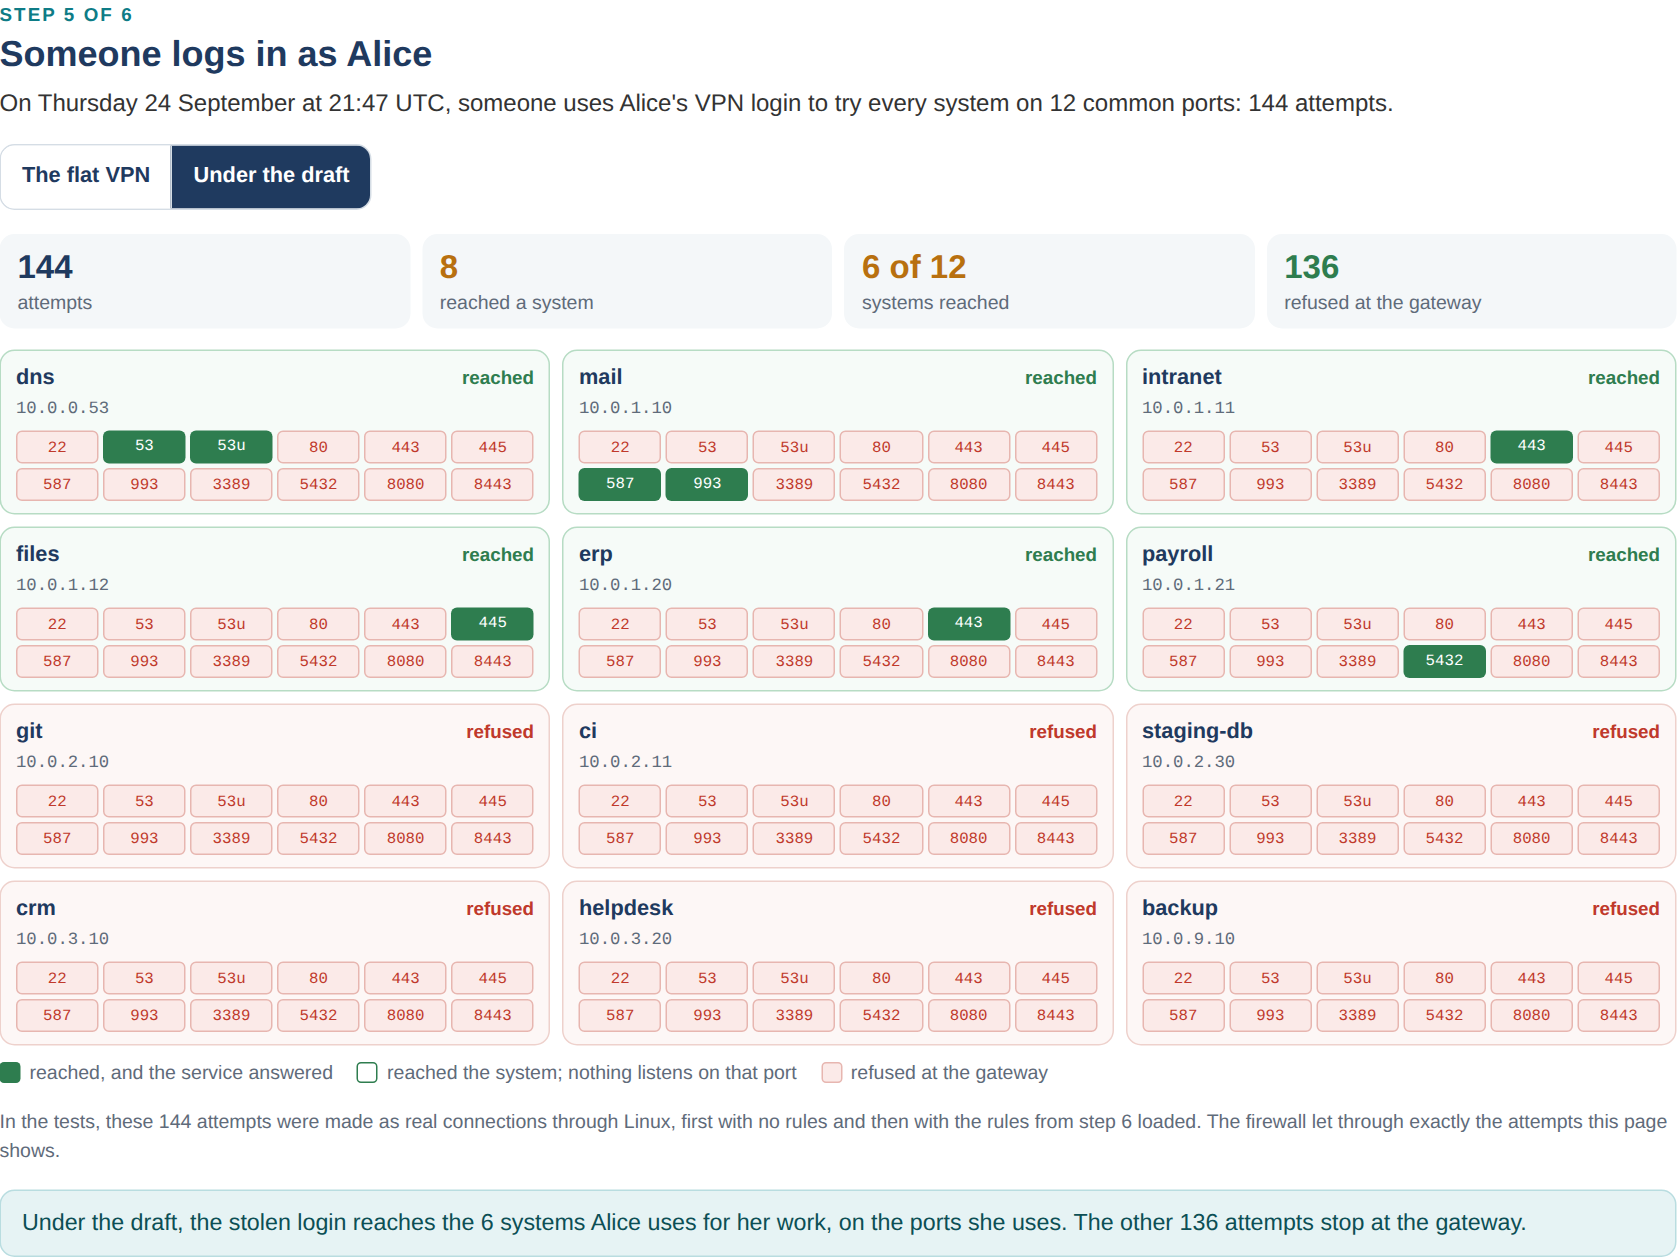This screenshot has height=1257, width=1677.
Task: Click green port 445 in files card
Action: [492, 623]
